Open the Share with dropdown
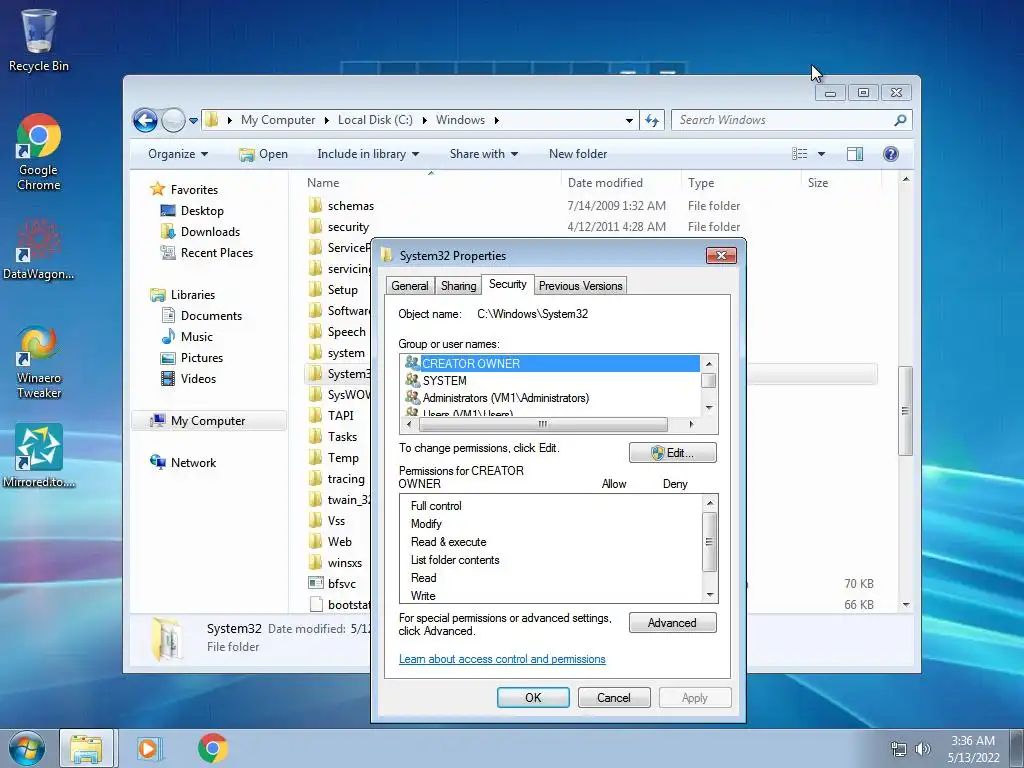The image size is (1024, 768). point(484,154)
